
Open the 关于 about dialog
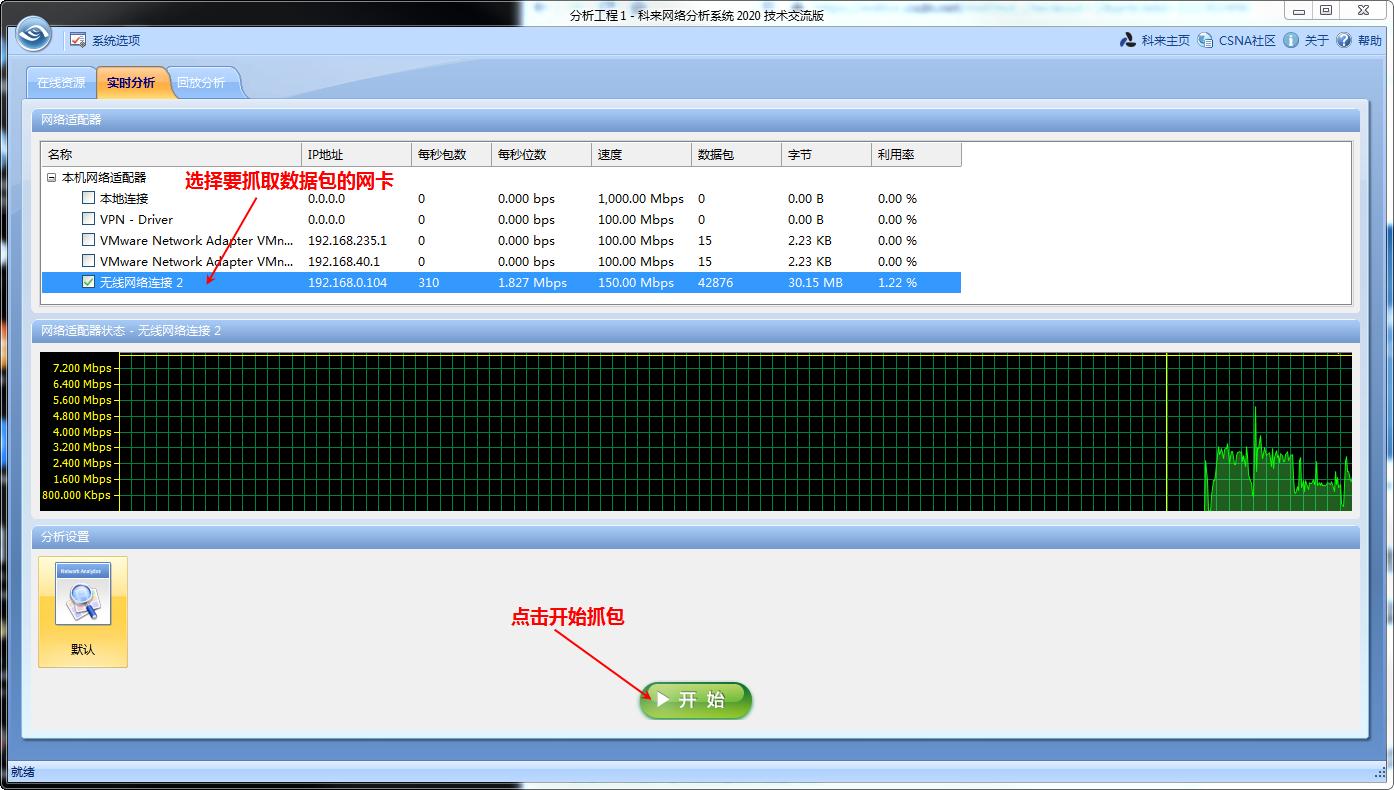[1306, 41]
